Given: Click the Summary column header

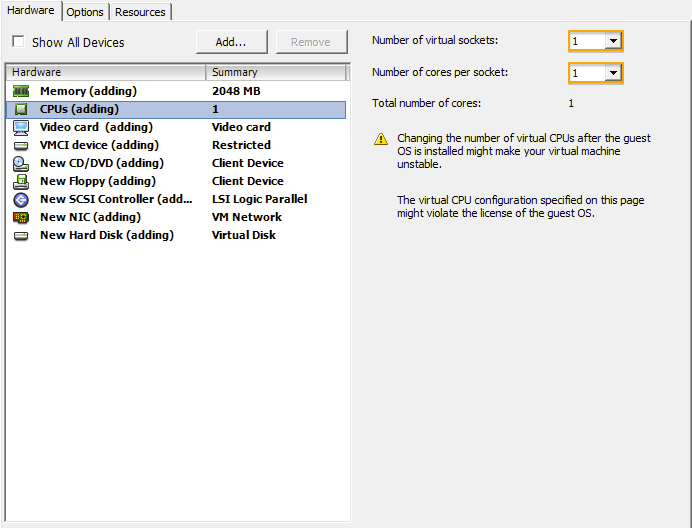Looking at the screenshot, I should pyautogui.click(x=275, y=72).
